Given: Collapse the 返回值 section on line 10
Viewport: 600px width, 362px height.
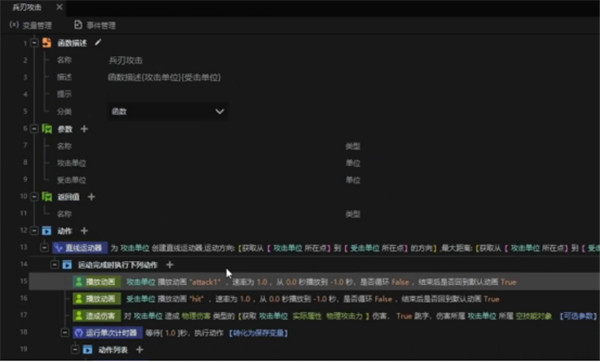Looking at the screenshot, I should [x=34, y=196].
